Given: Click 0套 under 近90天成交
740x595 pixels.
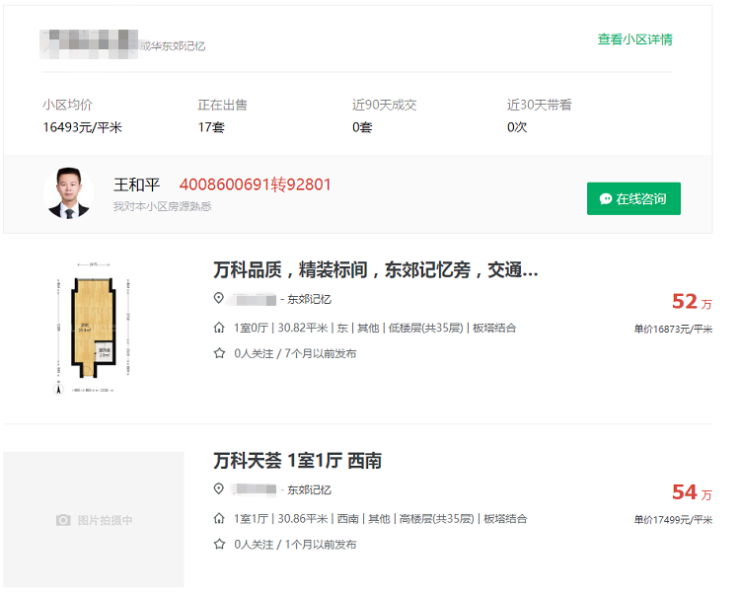Looking at the screenshot, I should [x=362, y=127].
